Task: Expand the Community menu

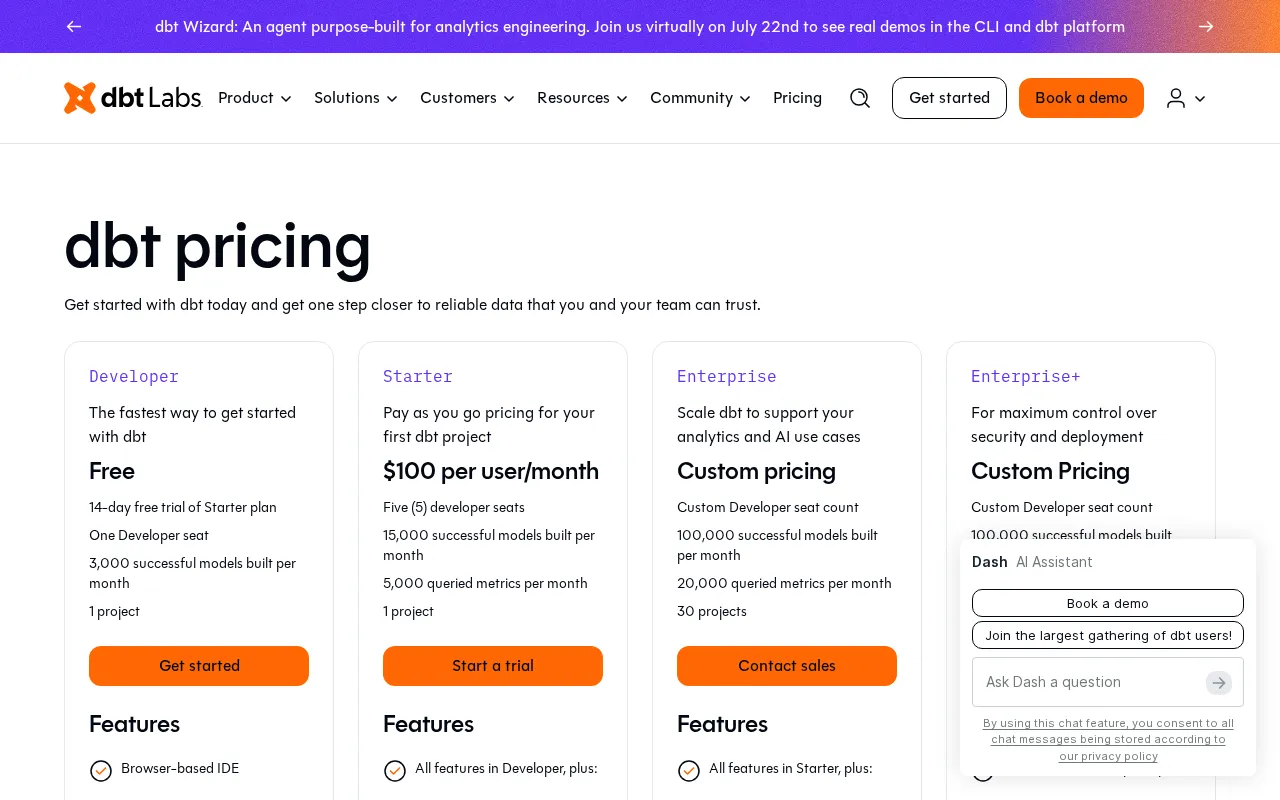Action: pos(700,98)
